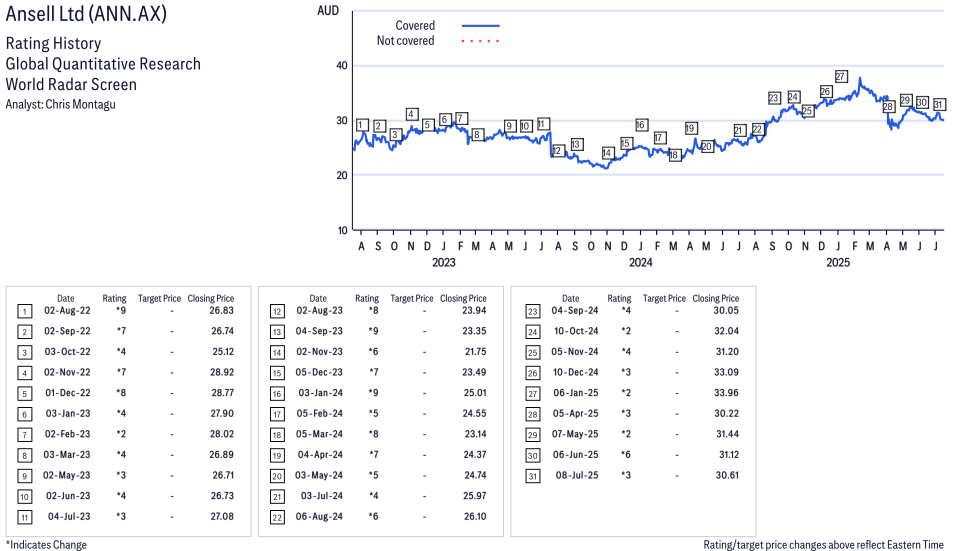The height and width of the screenshot is (551, 955).
Task: Click the *9 rating for 02-Aug-22
Action: 121,311
